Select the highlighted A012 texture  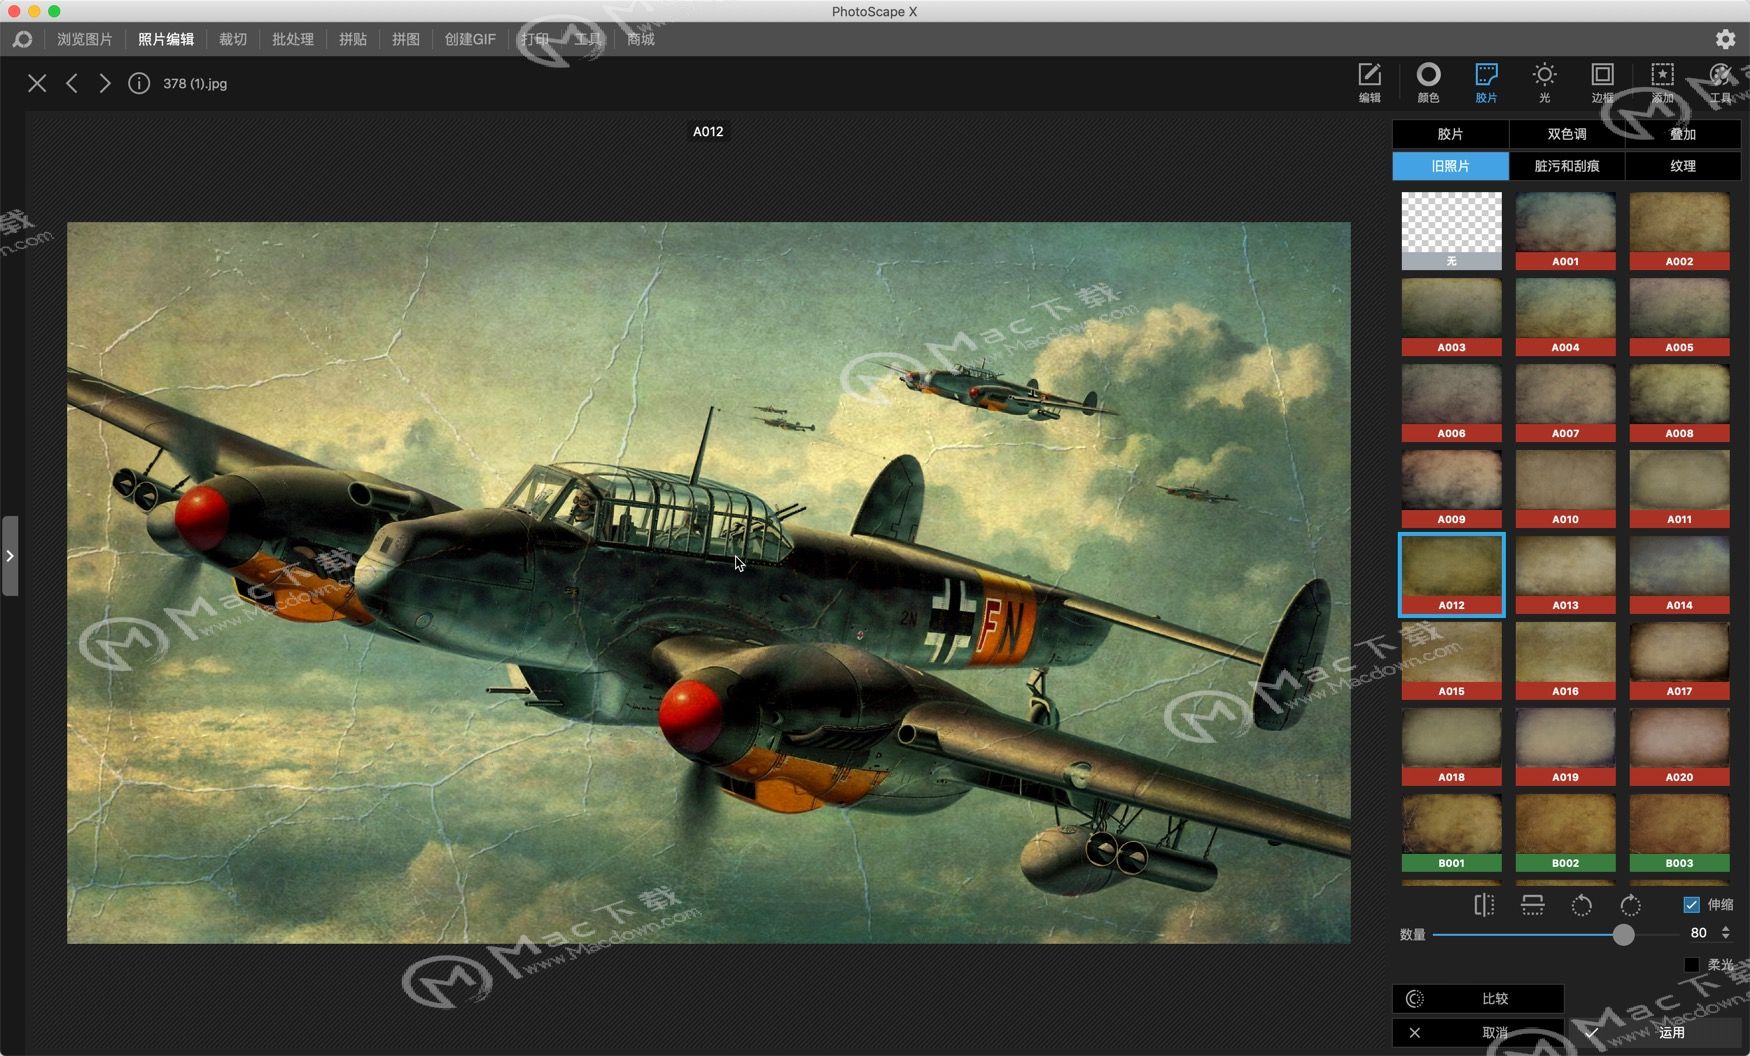[1451, 575]
